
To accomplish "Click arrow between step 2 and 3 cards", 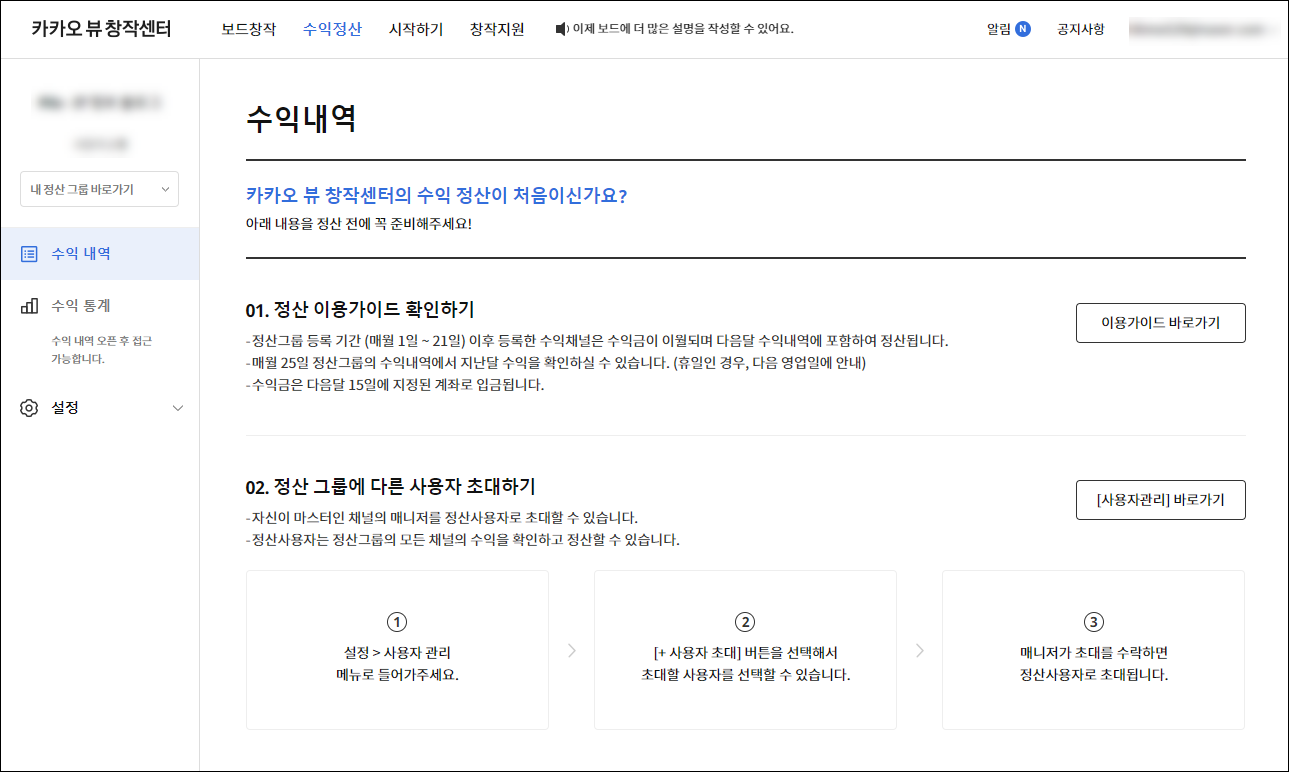I will 919,651.
